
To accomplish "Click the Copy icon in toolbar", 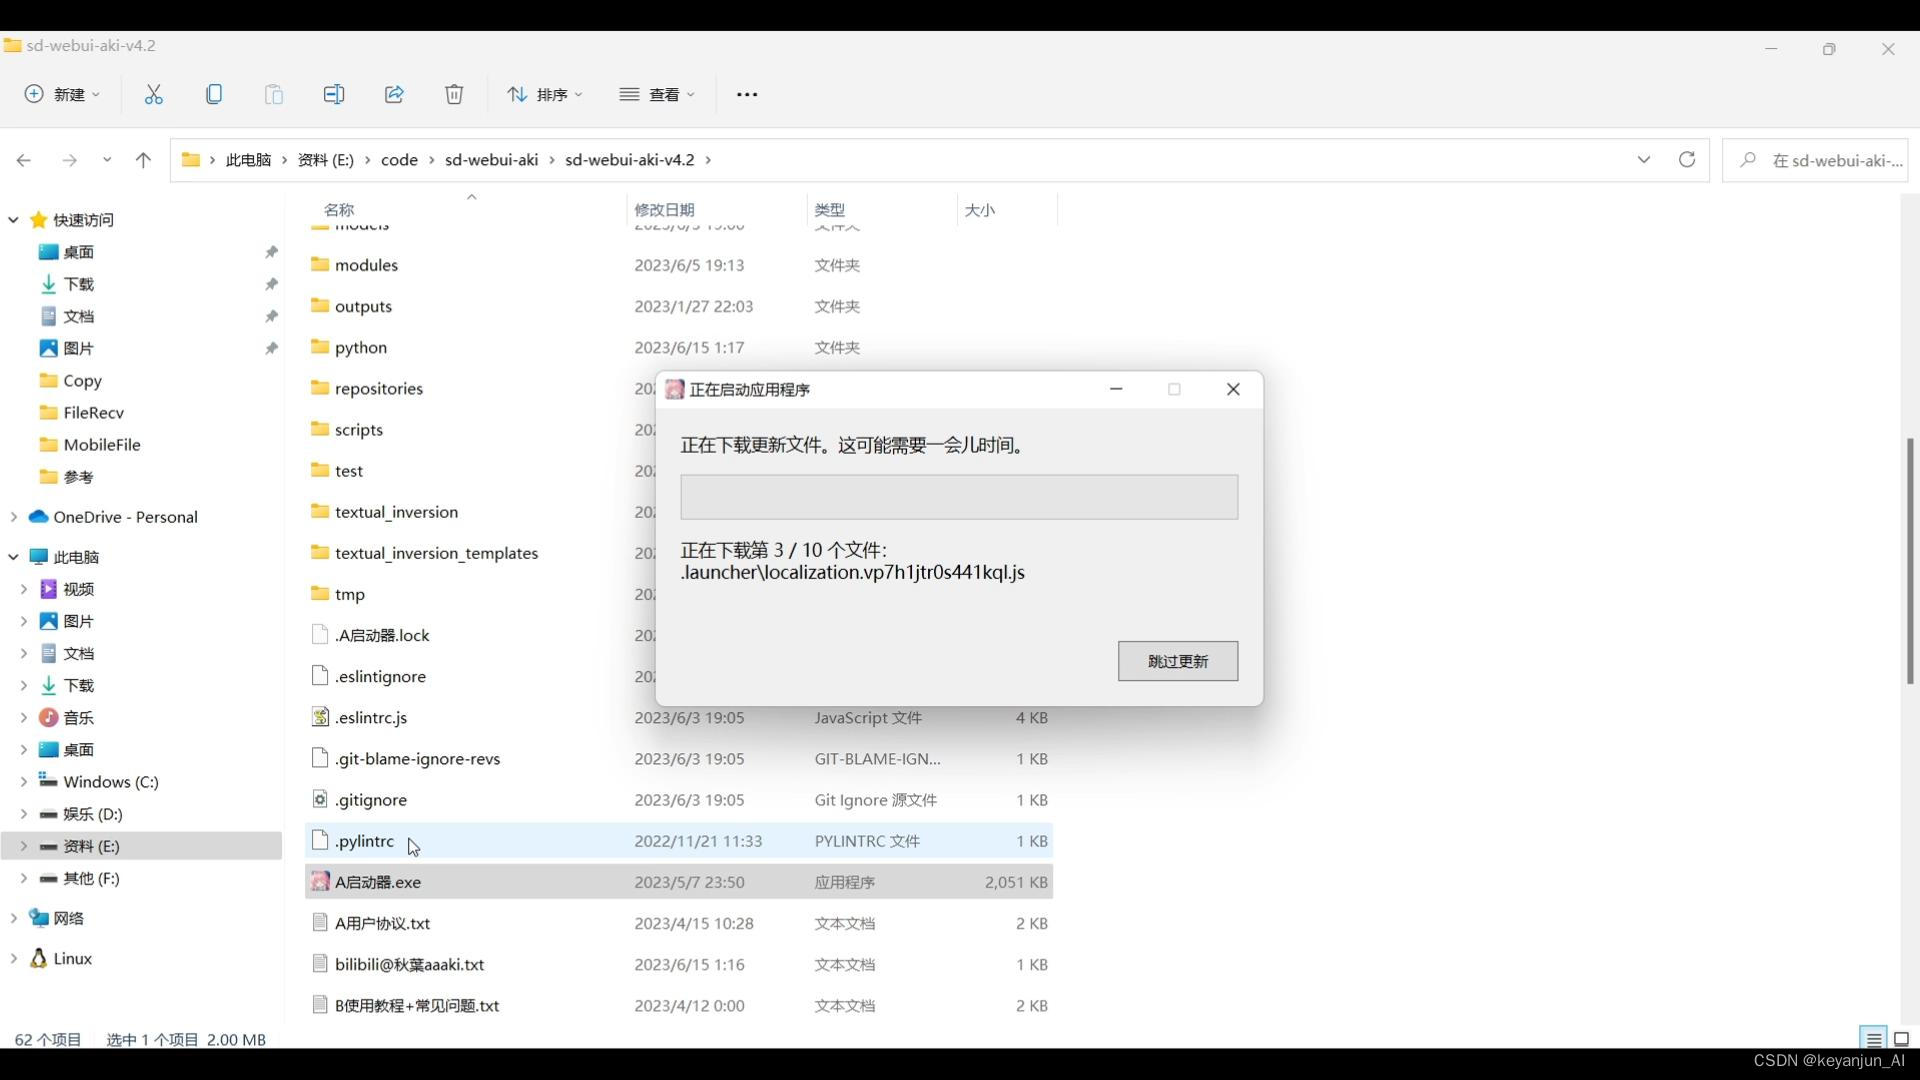I will coord(213,94).
